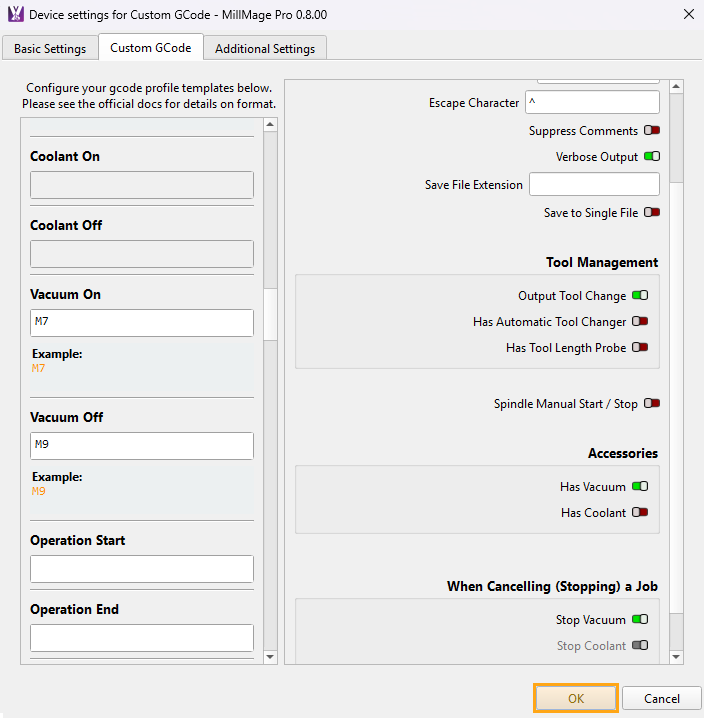
Task: Enable Has Automatic Tool Changer
Action: (640, 322)
